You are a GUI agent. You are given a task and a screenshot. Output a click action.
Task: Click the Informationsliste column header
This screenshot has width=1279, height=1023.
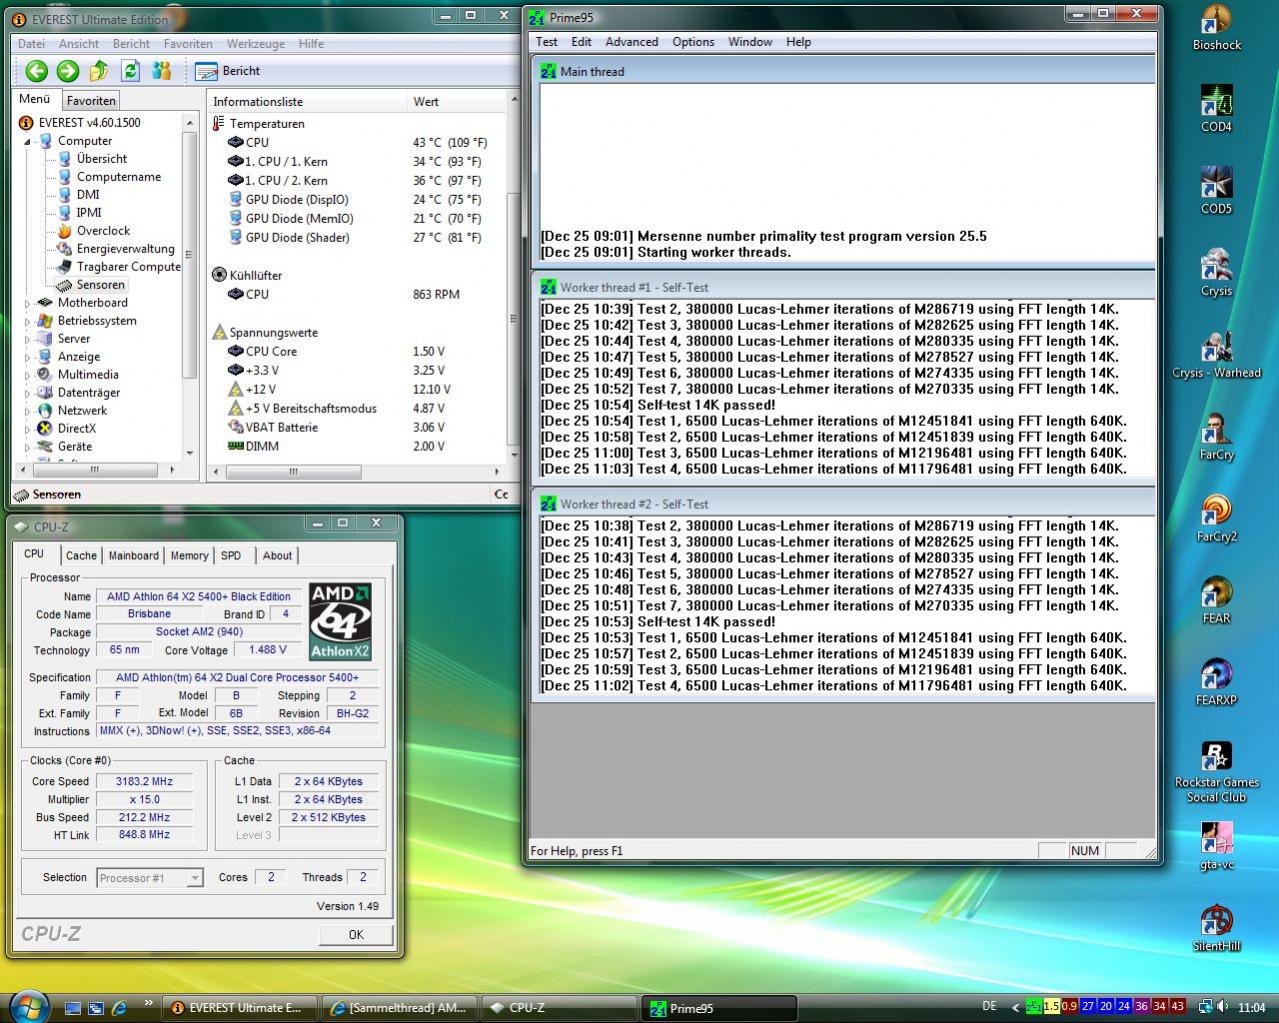(x=307, y=102)
